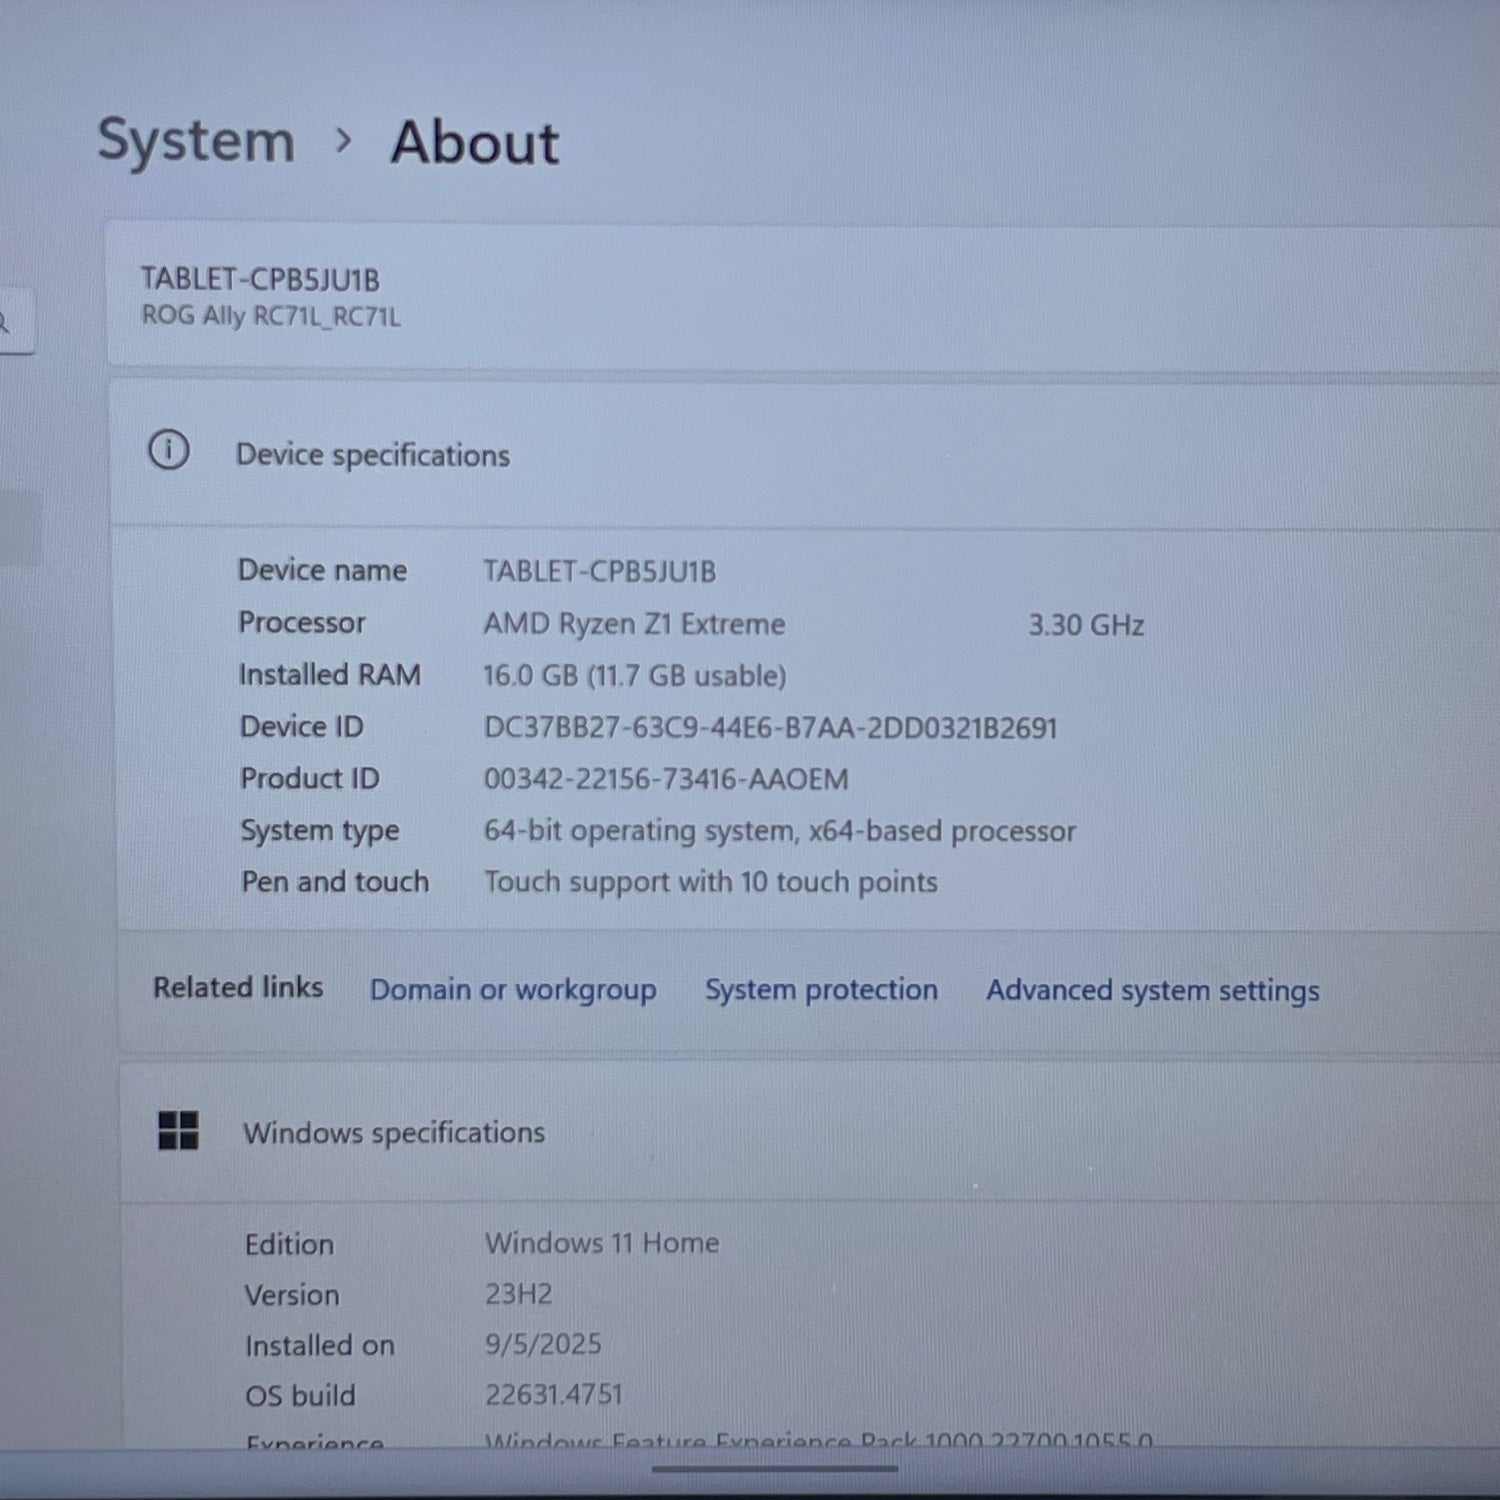Click the Windows logo icon

click(x=178, y=1131)
